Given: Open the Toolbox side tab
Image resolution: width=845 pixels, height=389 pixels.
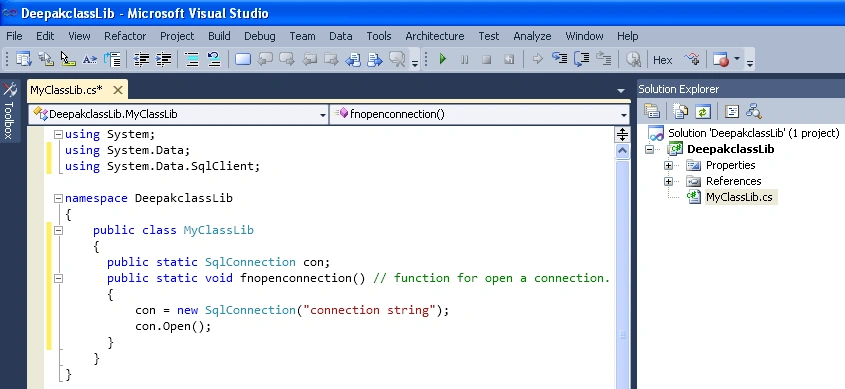Looking at the screenshot, I should pos(9,112).
